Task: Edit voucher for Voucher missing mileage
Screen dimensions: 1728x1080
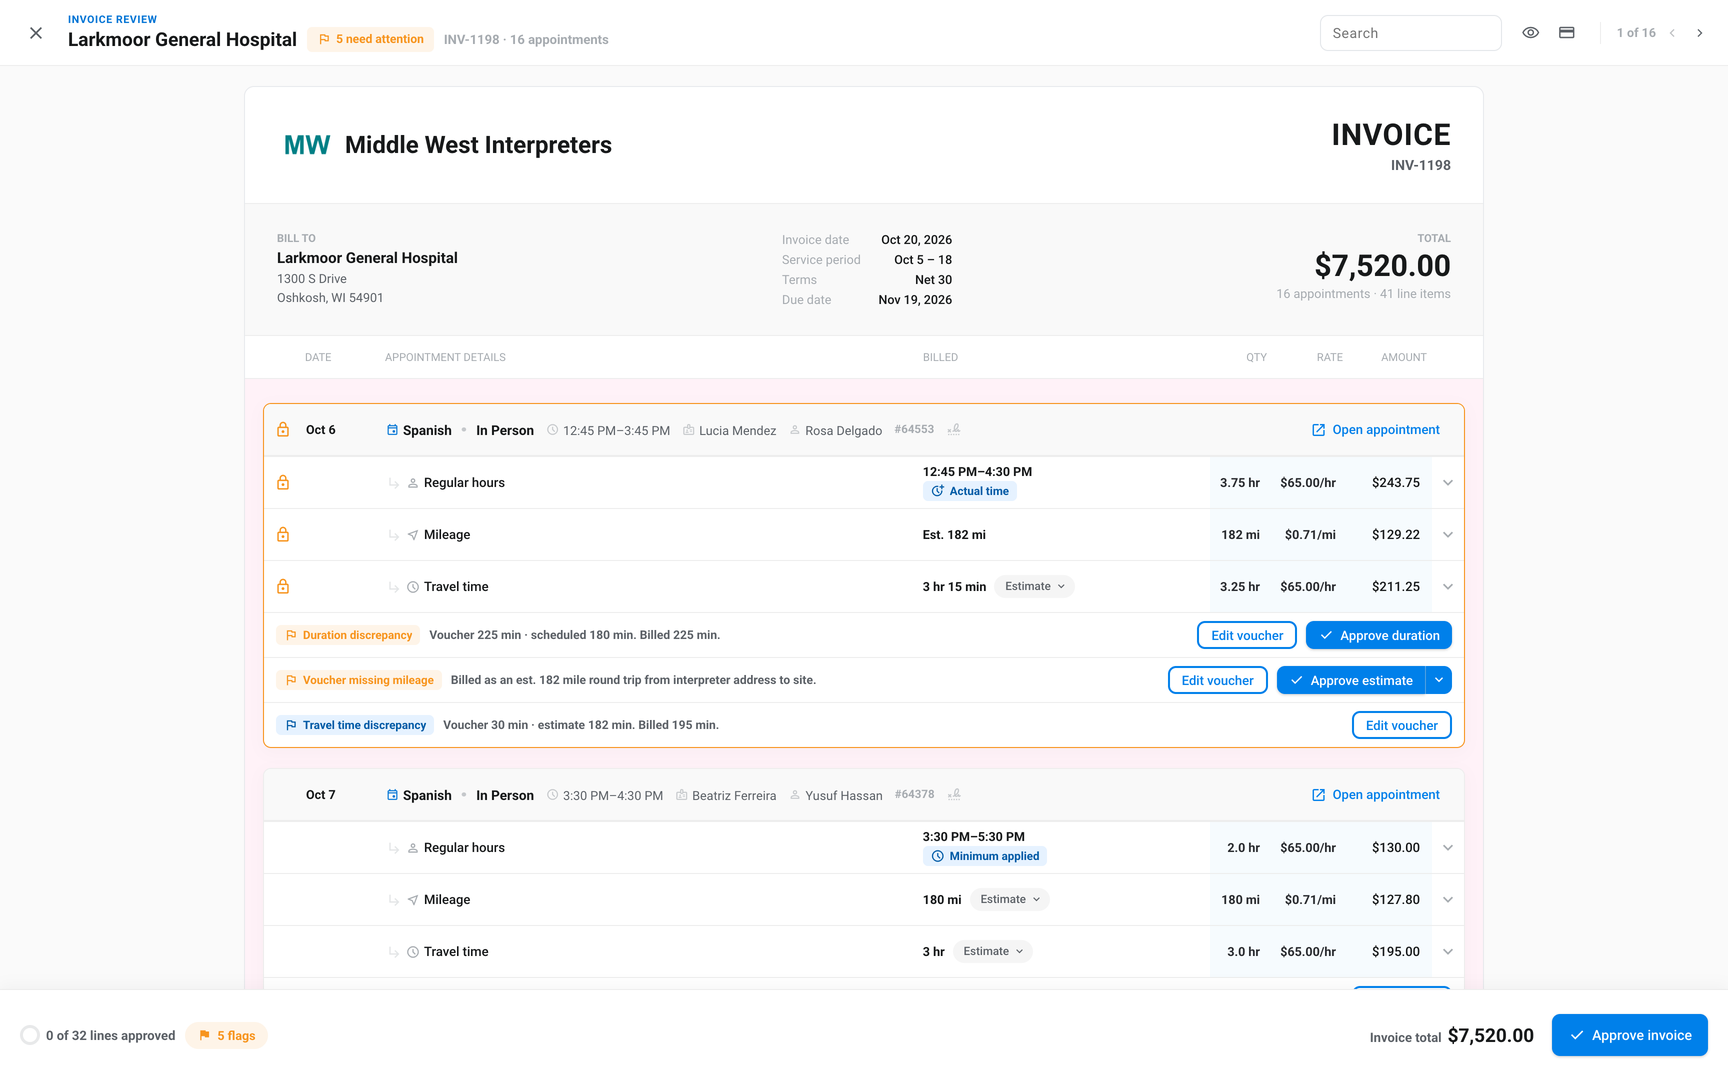Action: point(1218,680)
